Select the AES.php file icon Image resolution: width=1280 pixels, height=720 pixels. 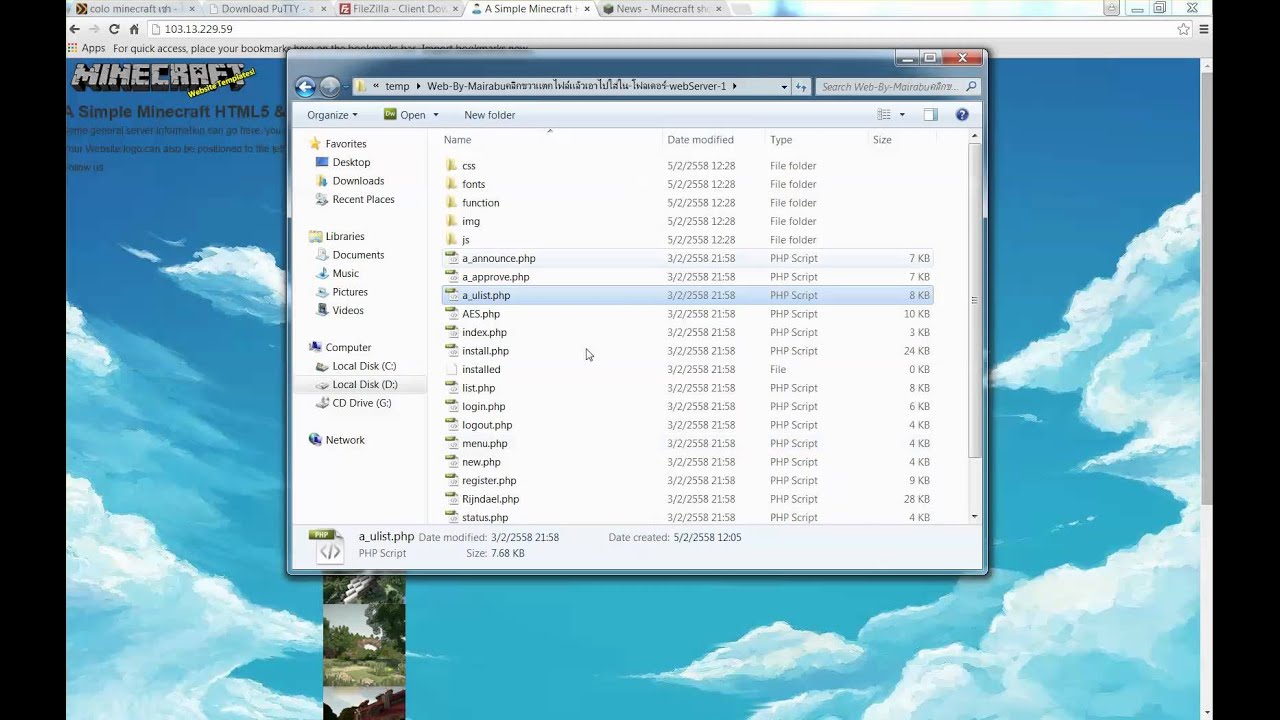pos(451,313)
